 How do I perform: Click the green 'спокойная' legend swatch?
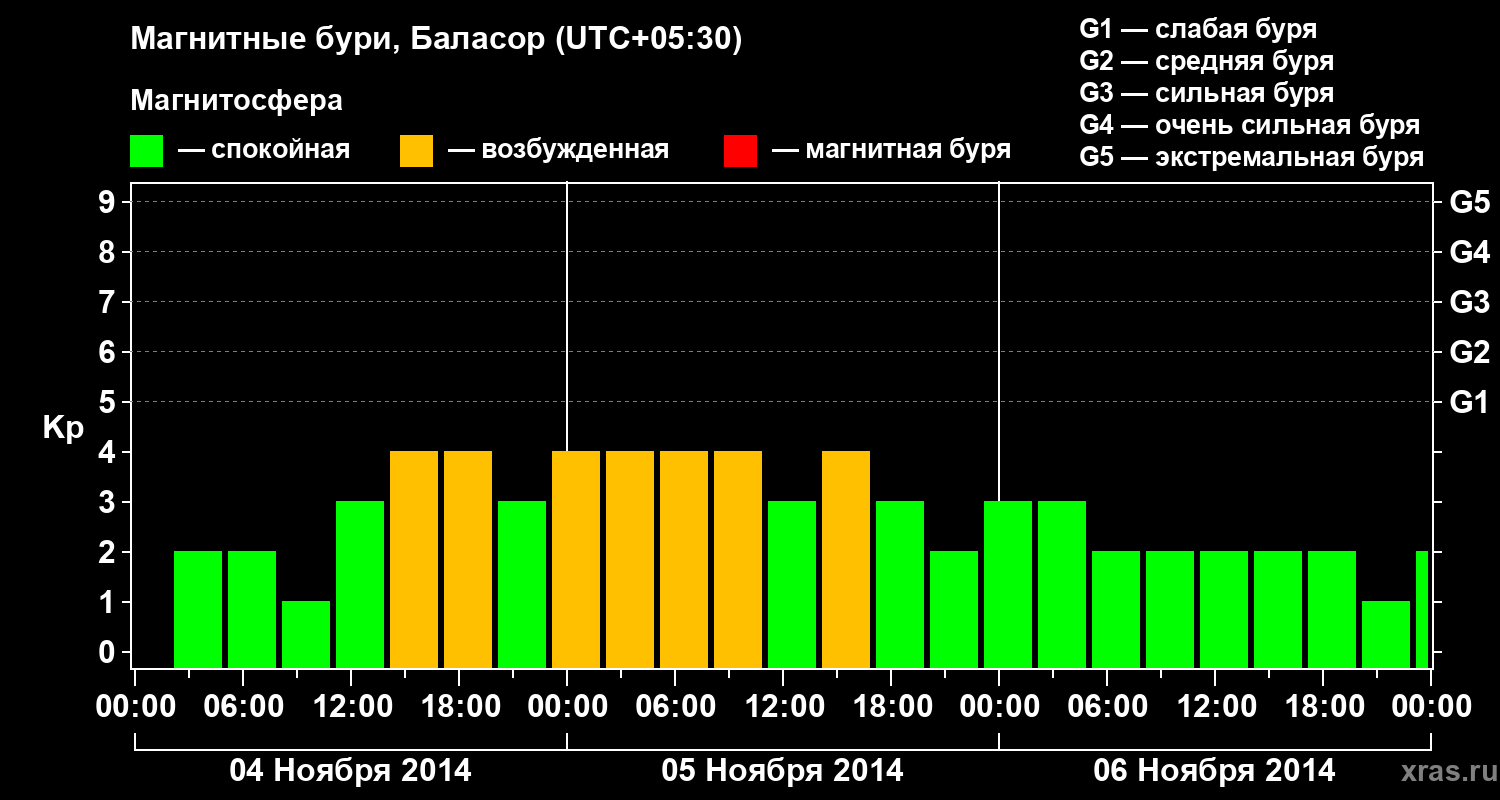(146, 151)
